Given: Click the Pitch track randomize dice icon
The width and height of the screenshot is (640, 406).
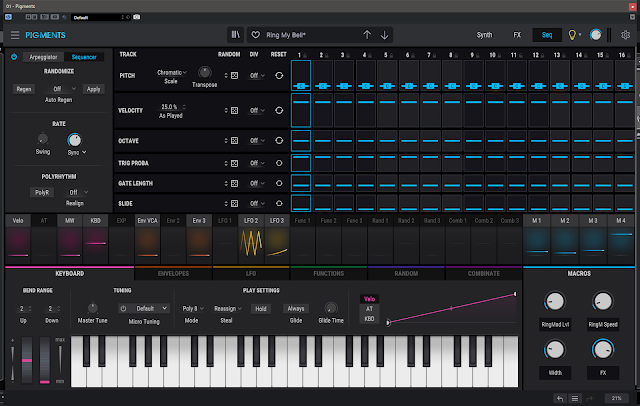Looking at the screenshot, I should click(x=235, y=75).
